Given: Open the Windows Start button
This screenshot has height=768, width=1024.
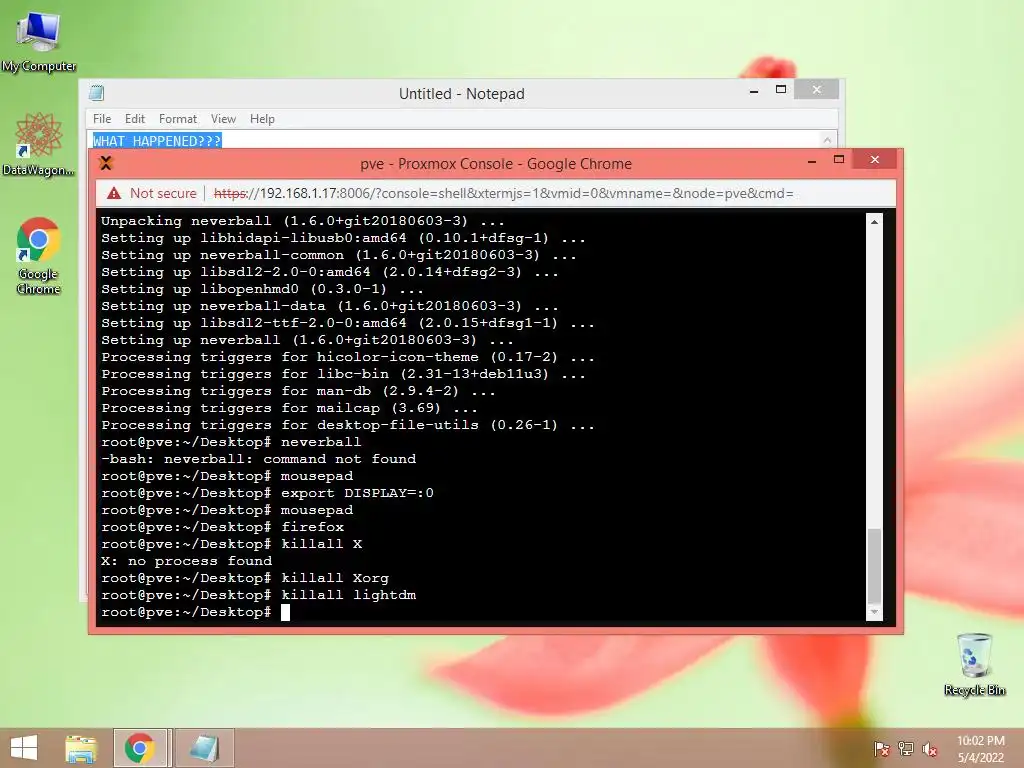Looking at the screenshot, I should [x=24, y=748].
